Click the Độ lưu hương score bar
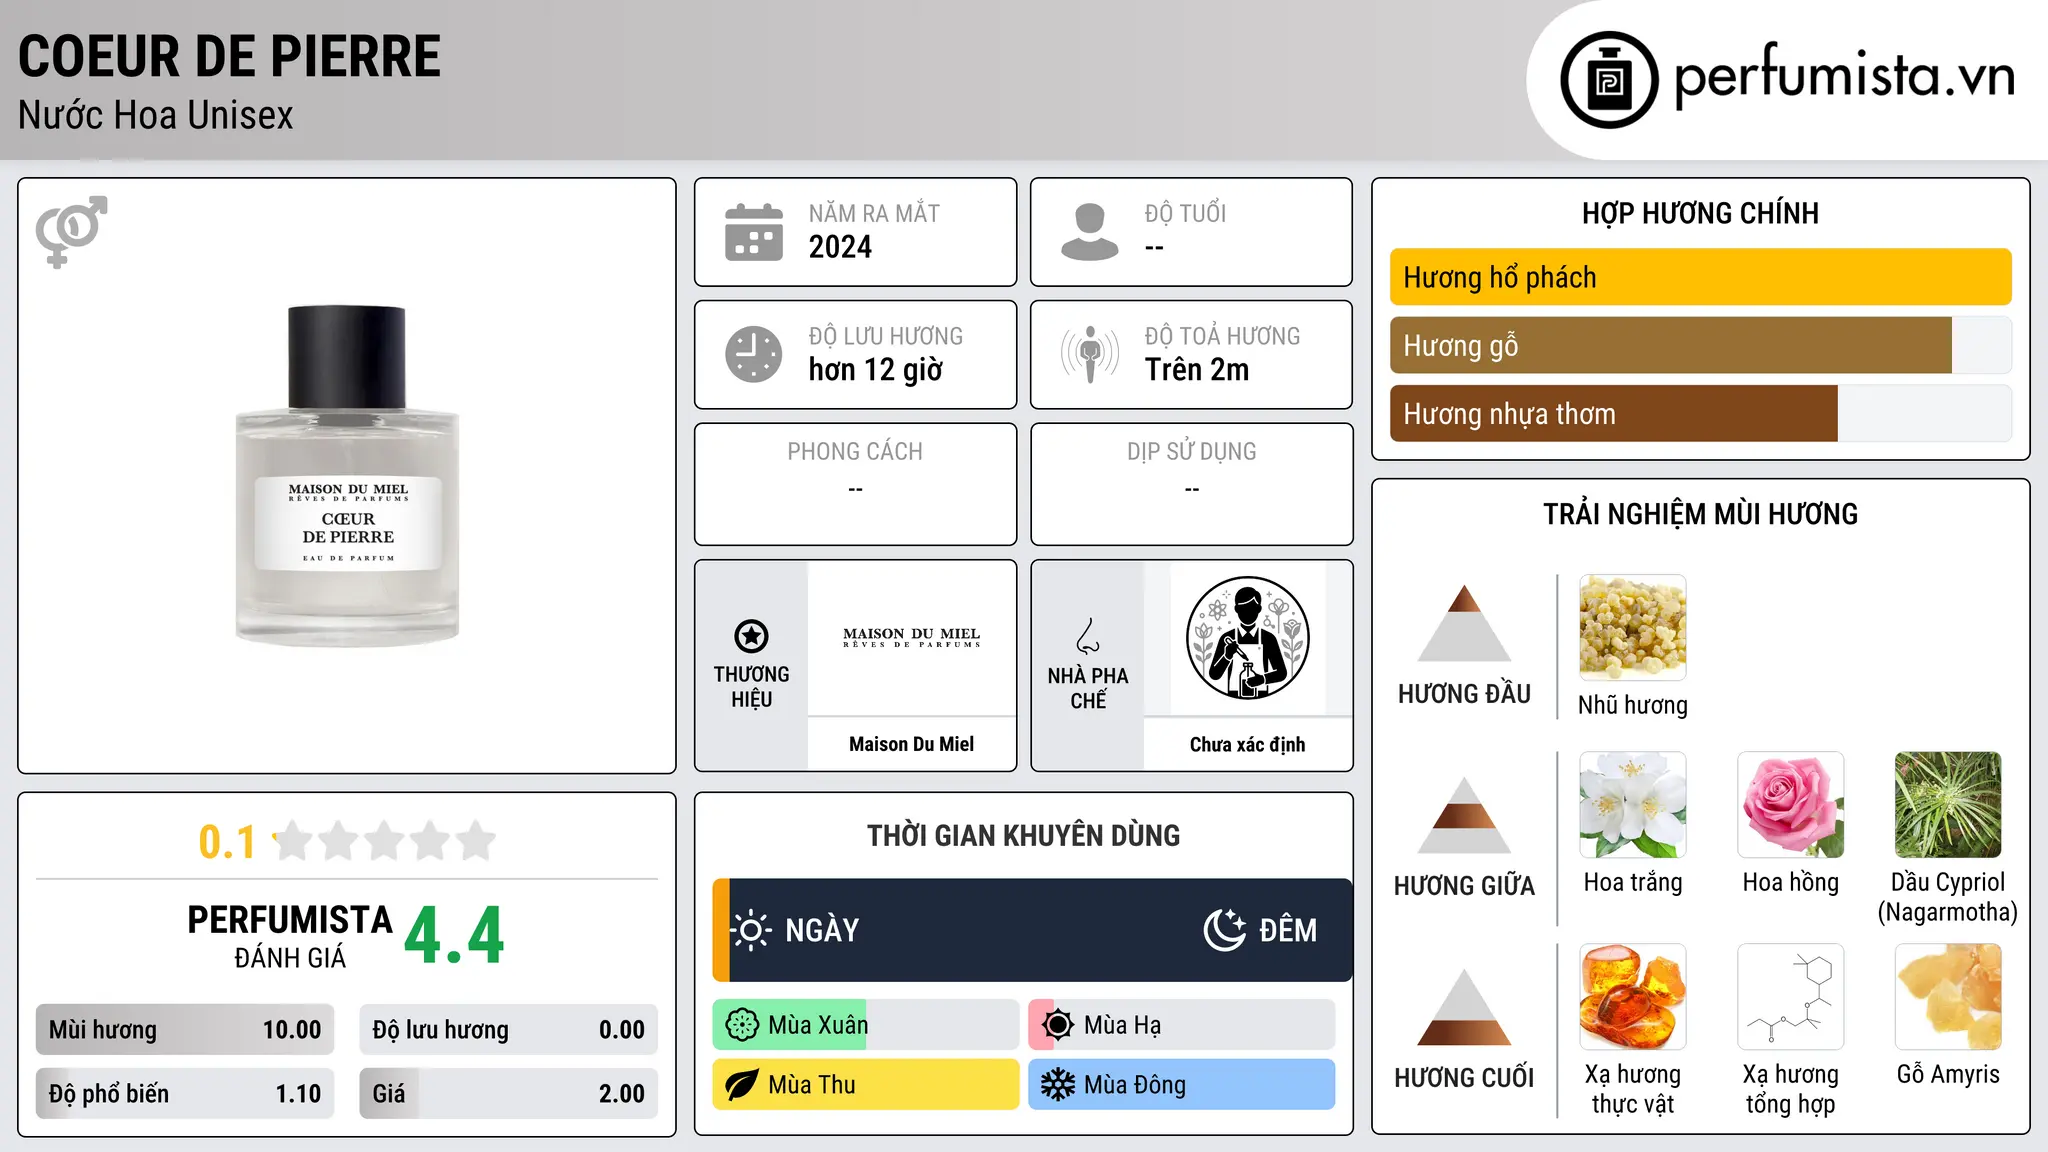The height and width of the screenshot is (1152, 2048). pos(508,1030)
